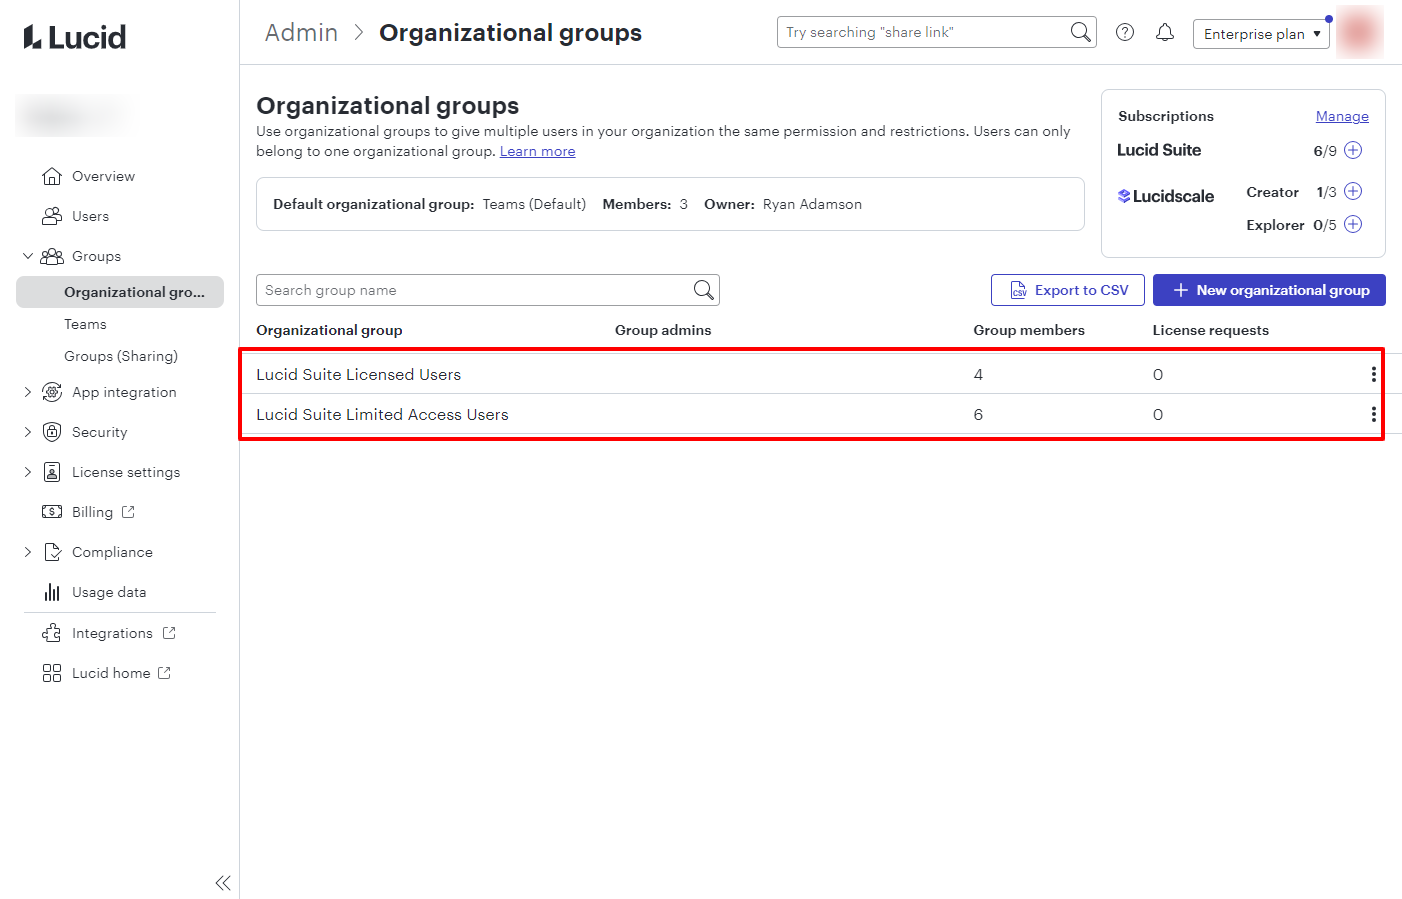Open the New organizational group button

(1268, 290)
